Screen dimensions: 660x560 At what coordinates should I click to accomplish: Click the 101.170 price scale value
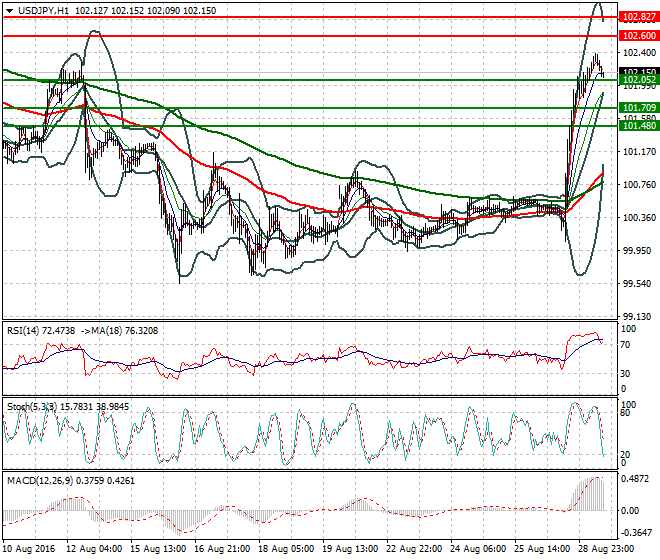coord(639,152)
